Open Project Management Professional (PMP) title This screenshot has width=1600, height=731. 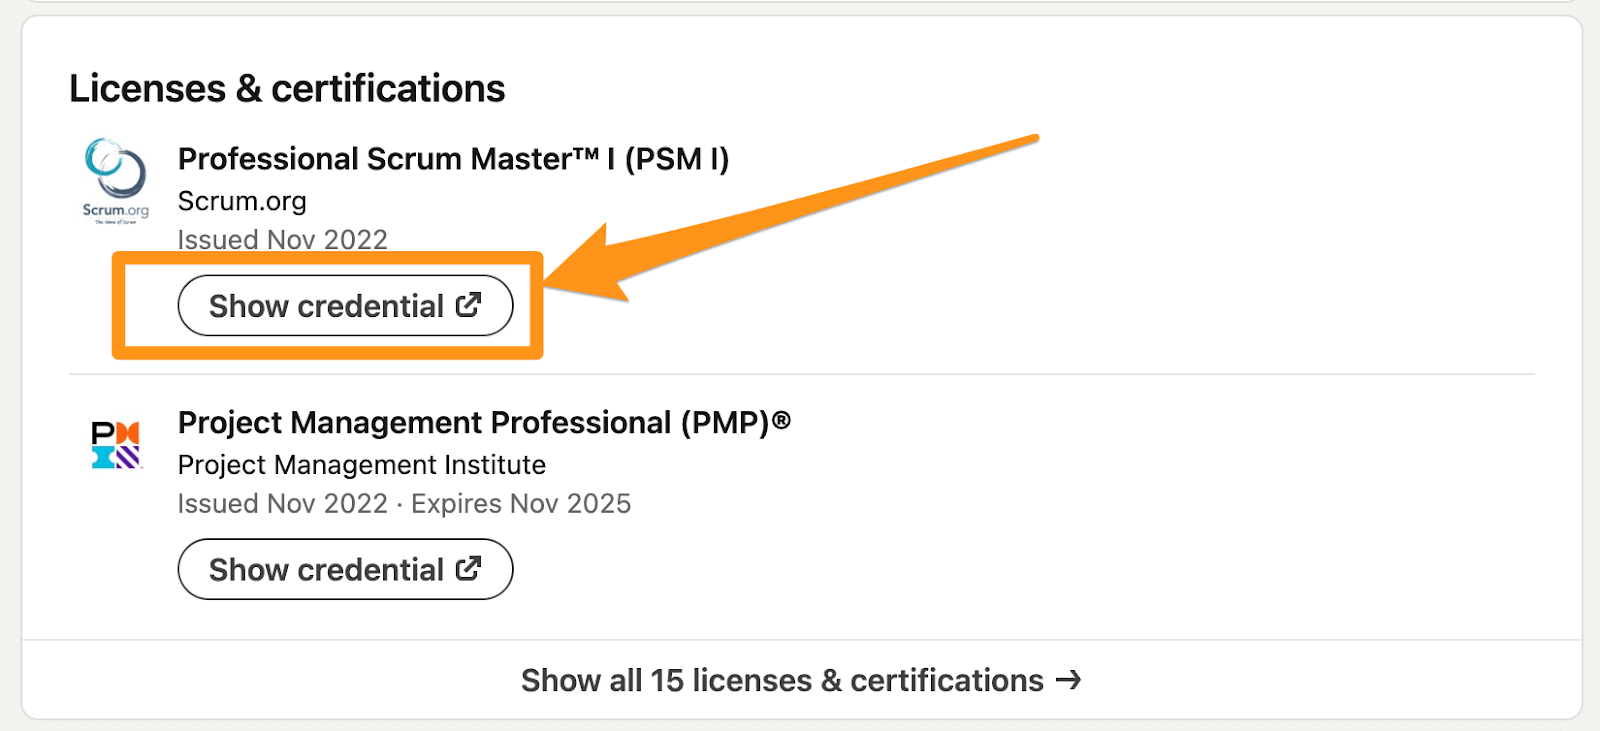[x=473, y=423]
